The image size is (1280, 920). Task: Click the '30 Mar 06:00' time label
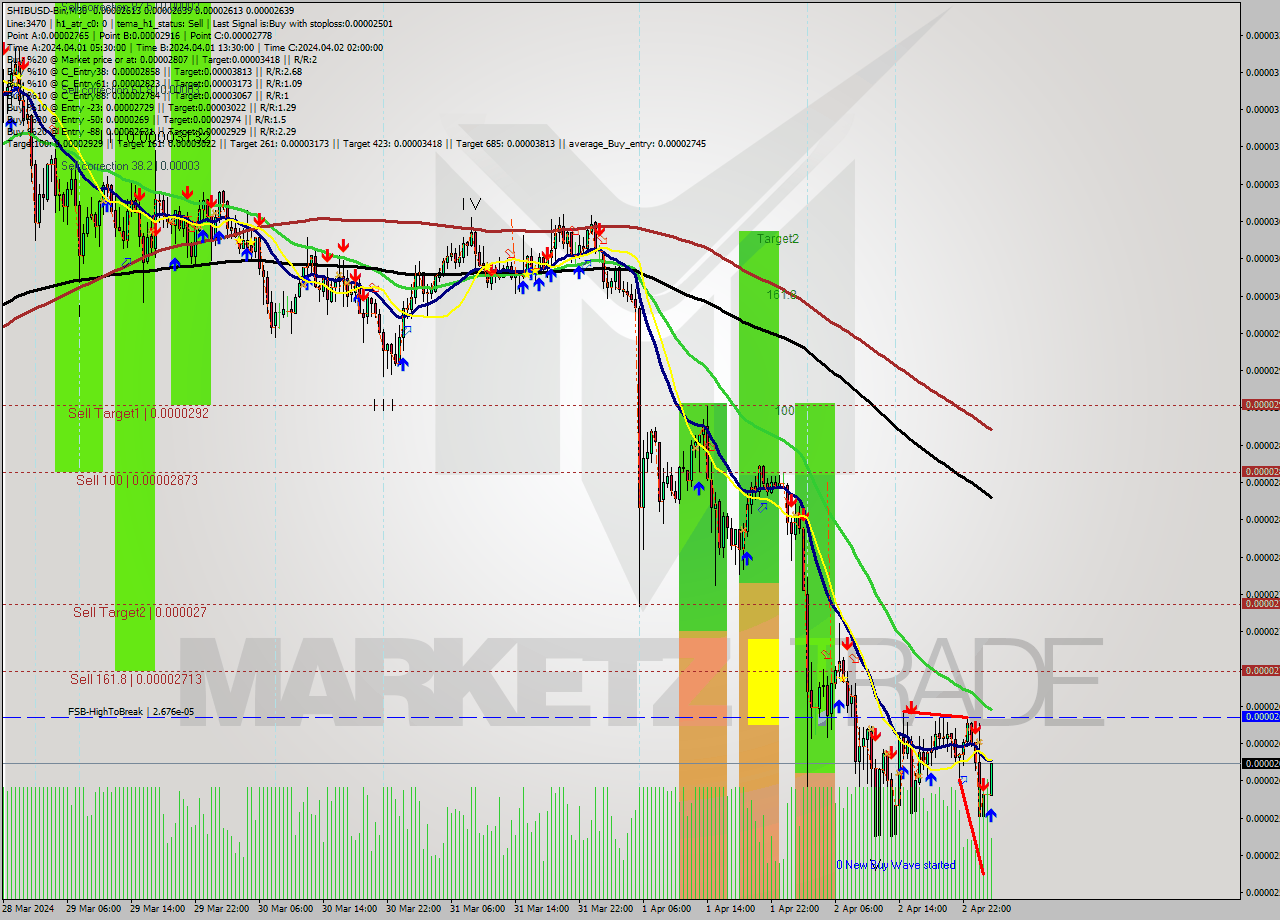tap(285, 909)
